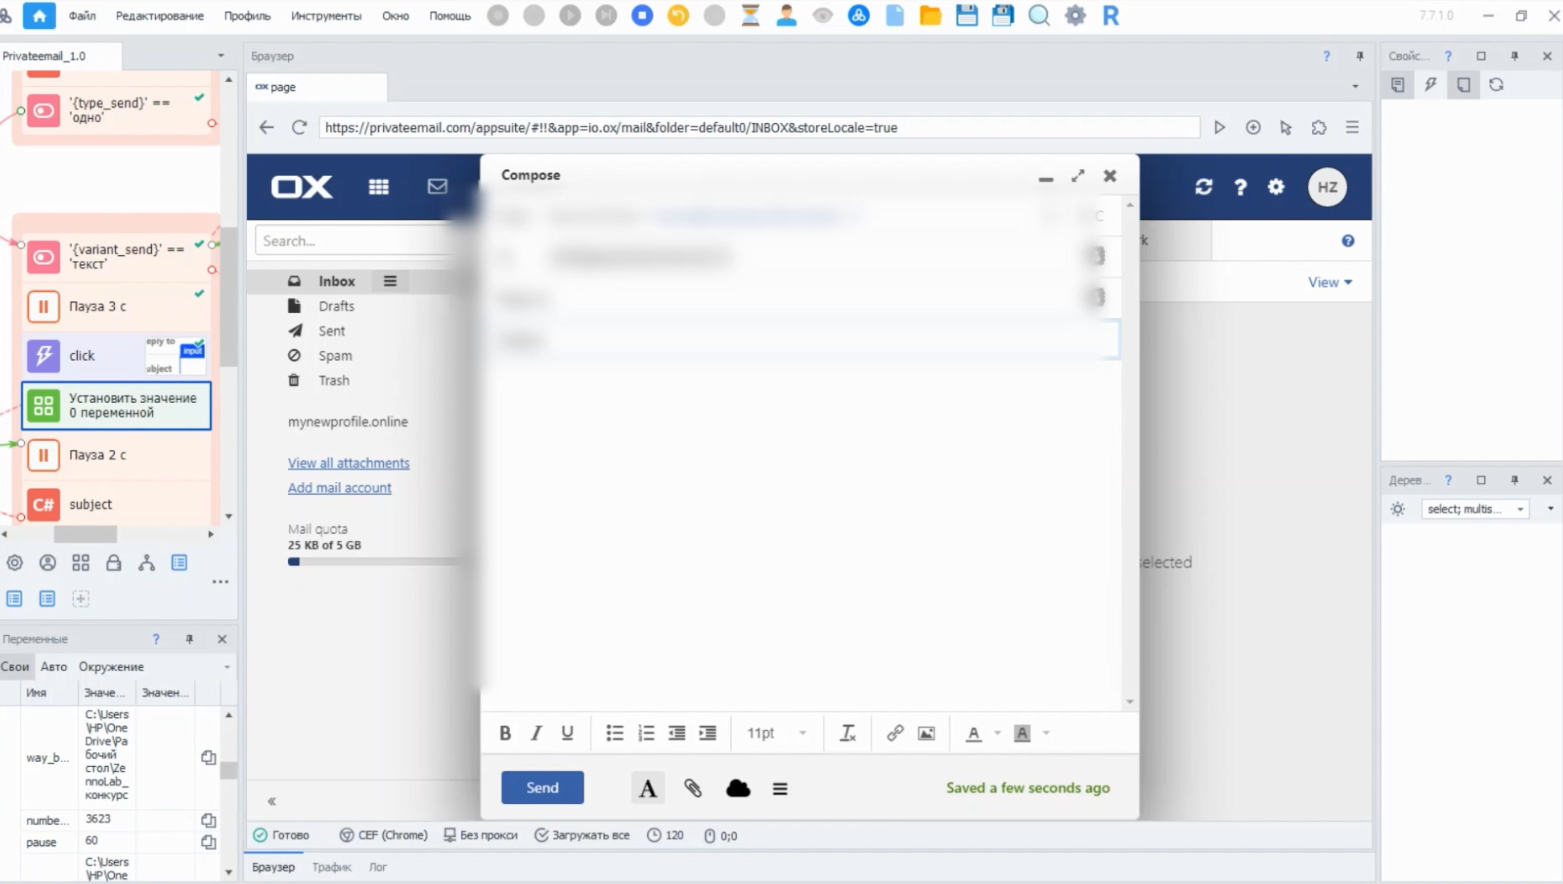Click the bulleted list icon in the Compose toolbar
Image resolution: width=1563 pixels, height=884 pixels.
[x=615, y=733]
